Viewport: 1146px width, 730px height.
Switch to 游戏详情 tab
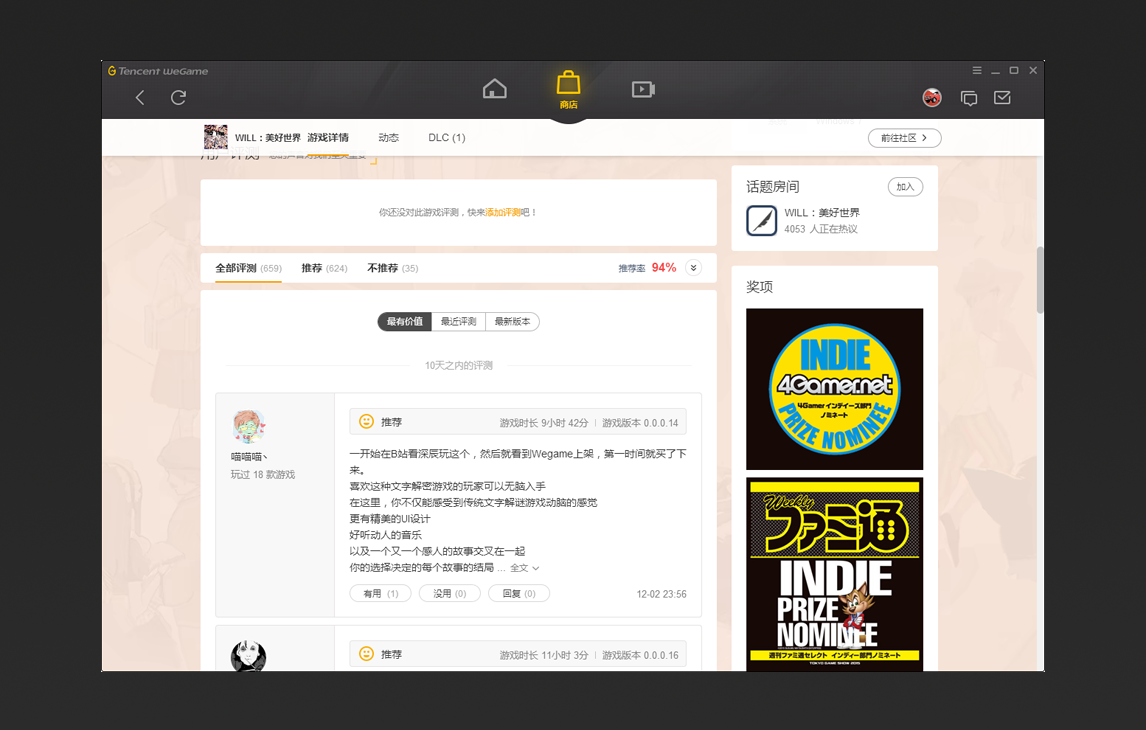(328, 137)
